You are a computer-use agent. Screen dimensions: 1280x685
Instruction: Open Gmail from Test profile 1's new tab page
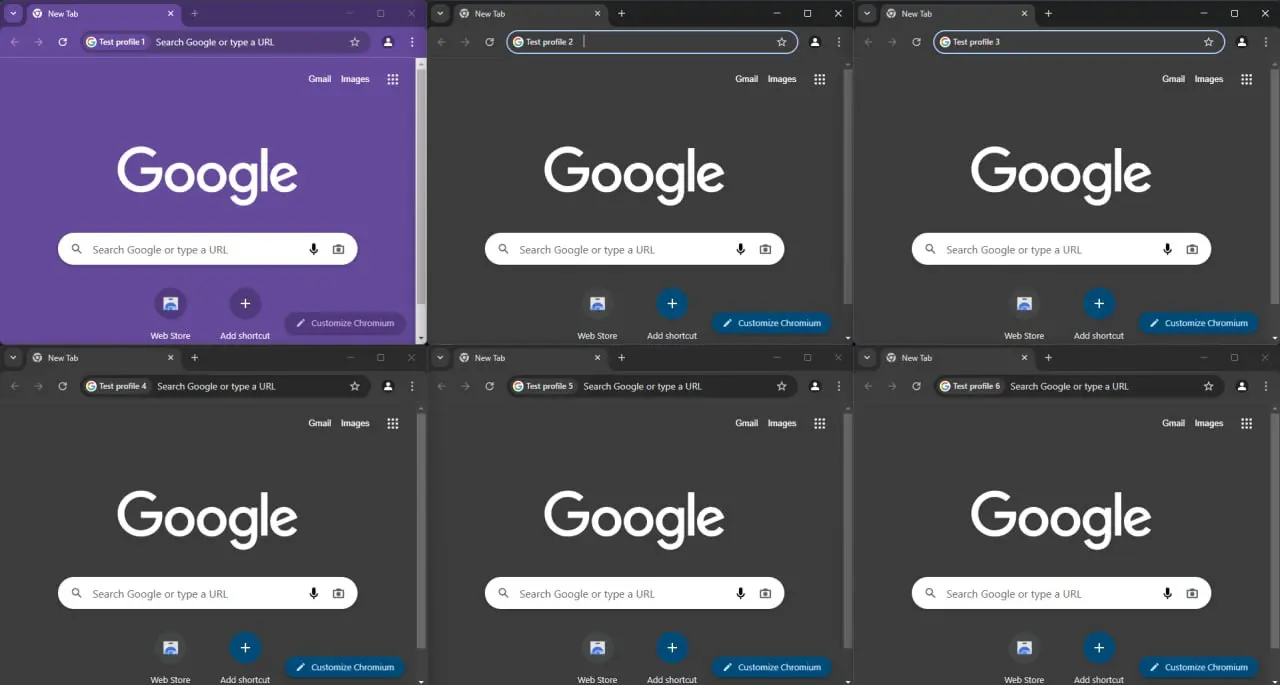point(319,79)
